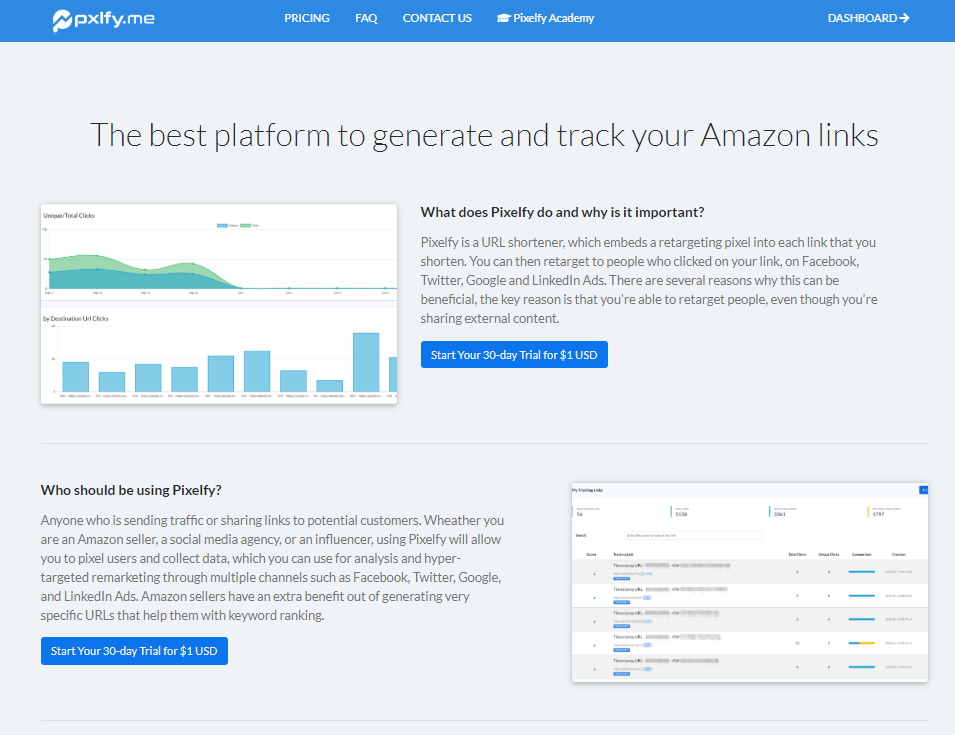
Task: Click blue plus button in My Tracking Links preview
Action: [924, 490]
